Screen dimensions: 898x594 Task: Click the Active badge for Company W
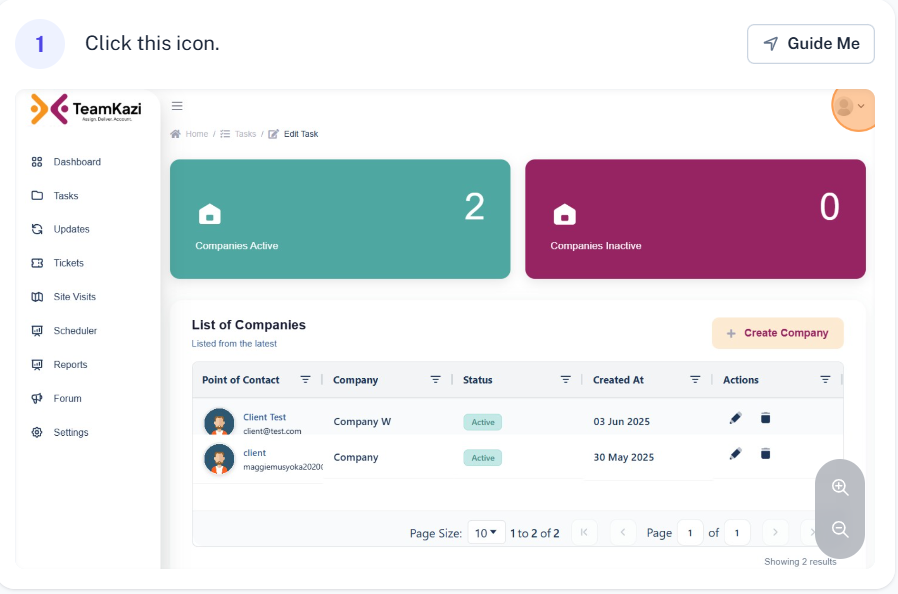coord(483,422)
